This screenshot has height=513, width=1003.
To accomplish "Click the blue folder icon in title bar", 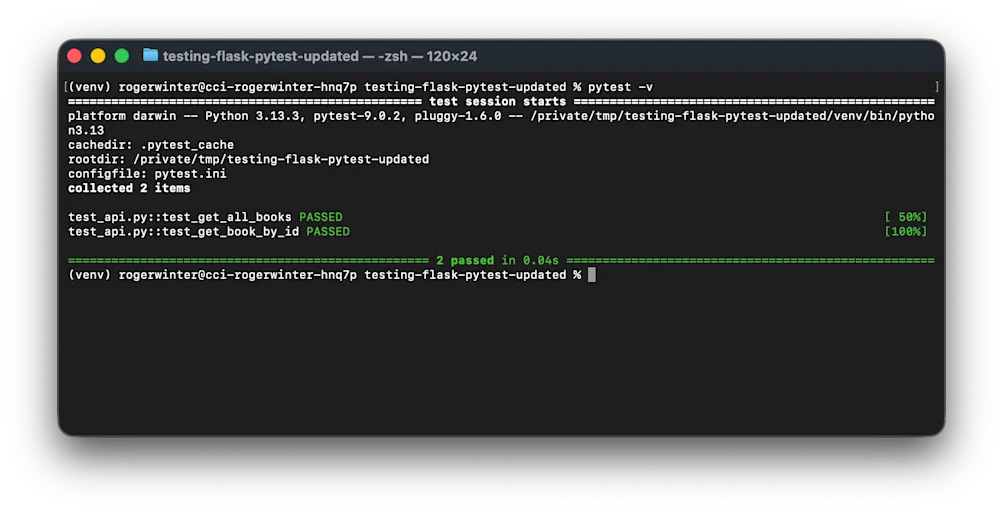I will [x=150, y=56].
